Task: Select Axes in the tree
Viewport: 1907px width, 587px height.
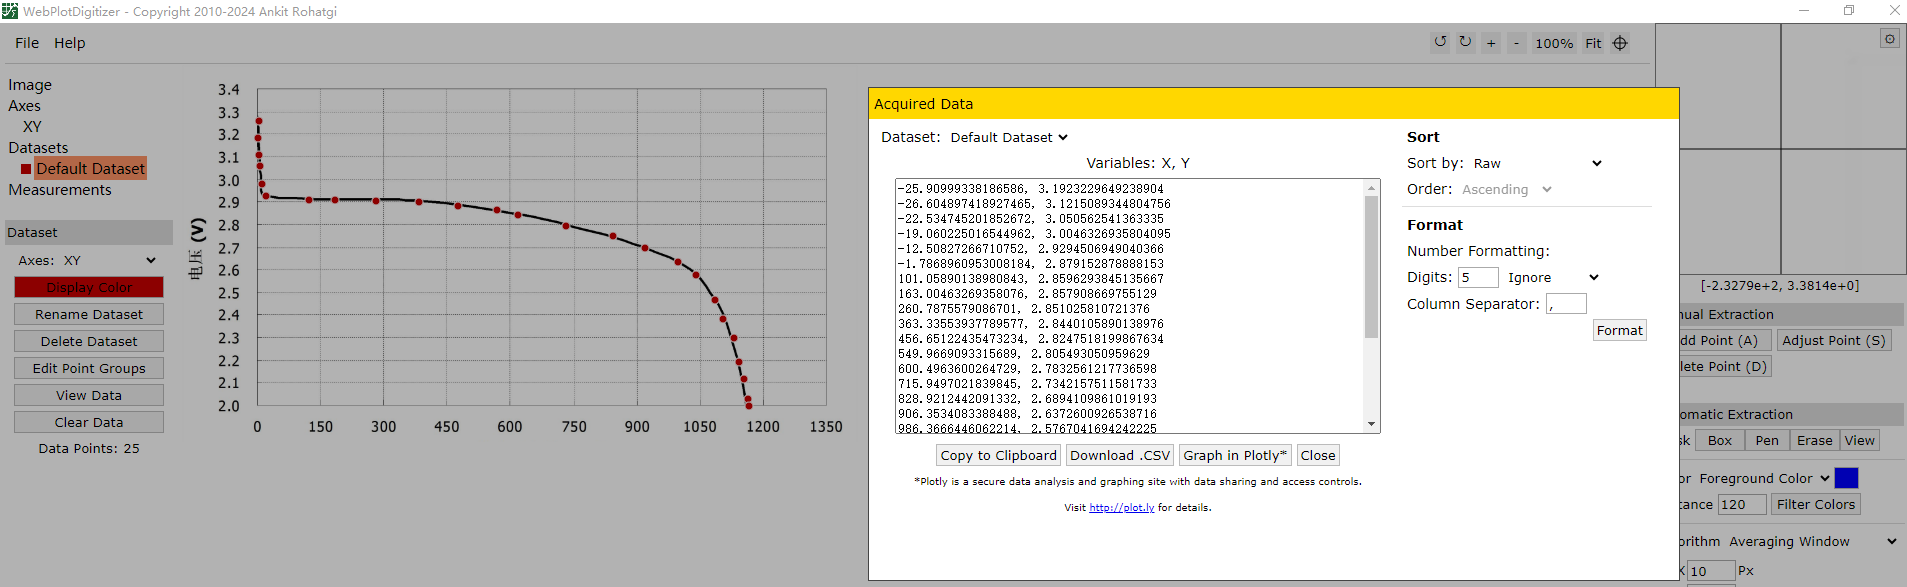Action: pyautogui.click(x=25, y=106)
